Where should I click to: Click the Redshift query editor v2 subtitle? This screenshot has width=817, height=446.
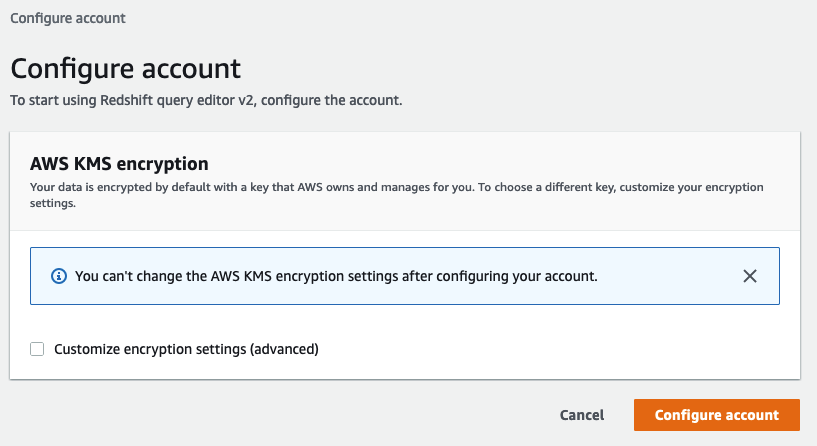[x=206, y=100]
